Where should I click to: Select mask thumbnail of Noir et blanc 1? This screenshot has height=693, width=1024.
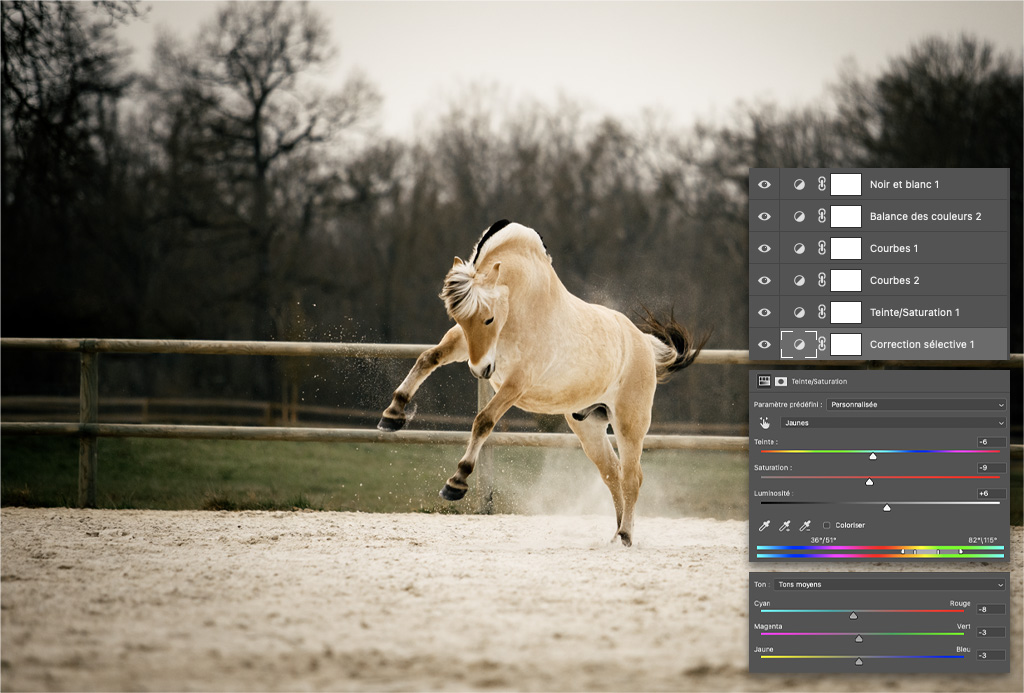846,185
